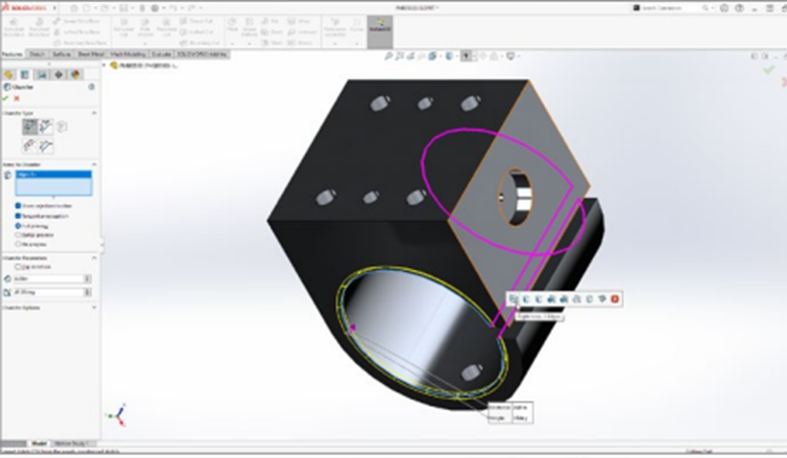Open Chamfer help icon in panel header
Screen dimensions: 787x458
91,87
